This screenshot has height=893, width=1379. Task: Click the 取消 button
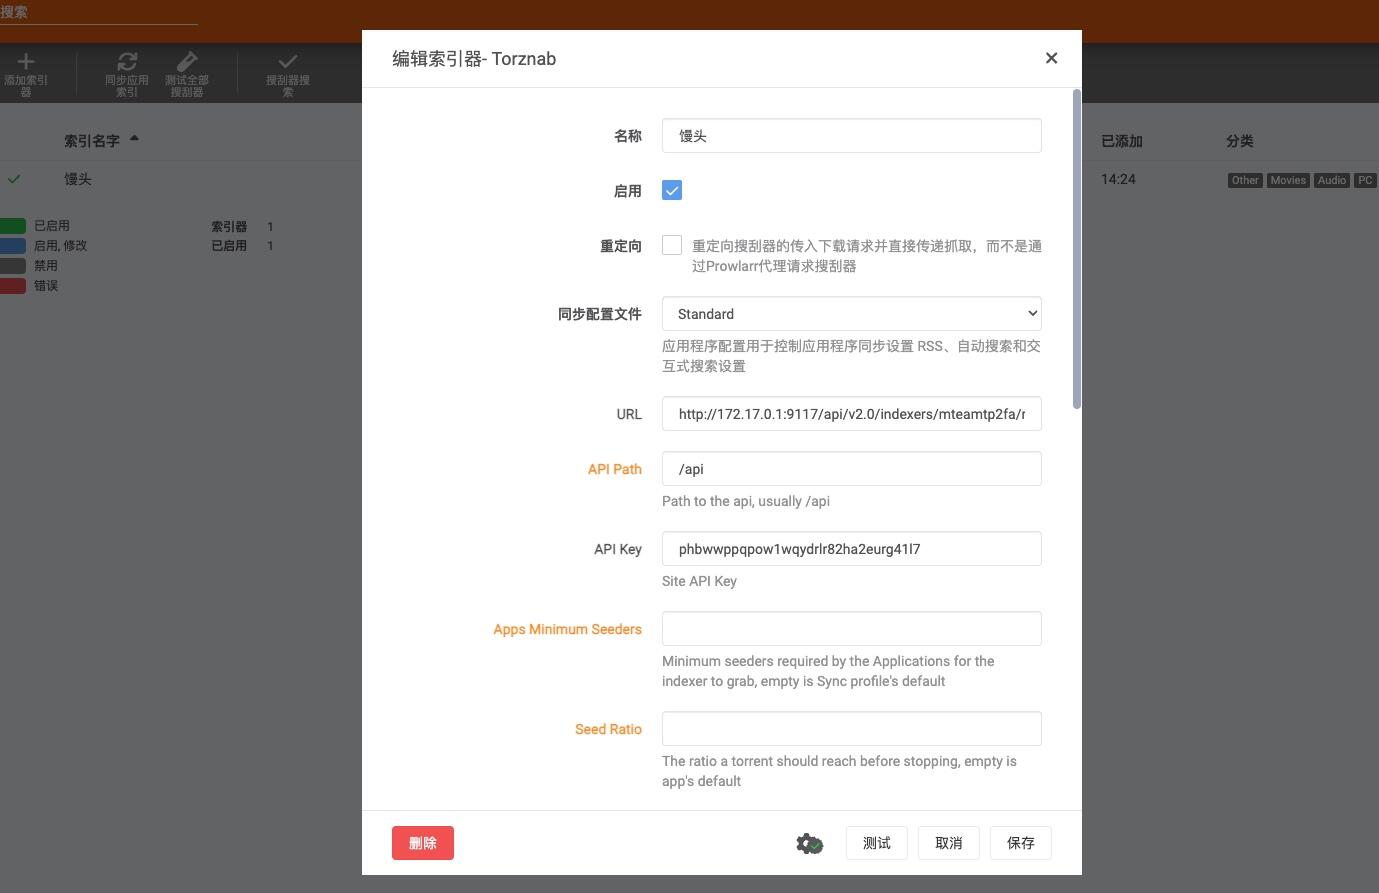point(949,843)
